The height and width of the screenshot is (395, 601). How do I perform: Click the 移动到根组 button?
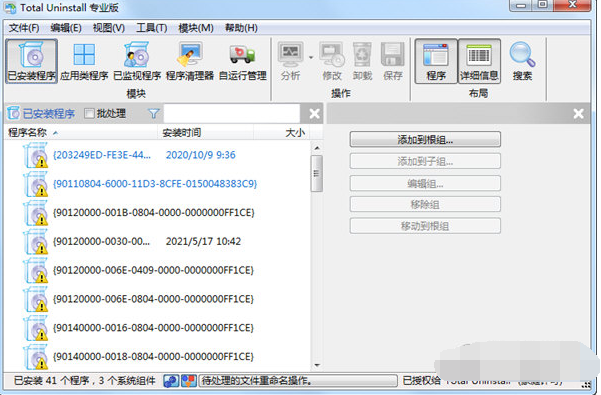(425, 226)
